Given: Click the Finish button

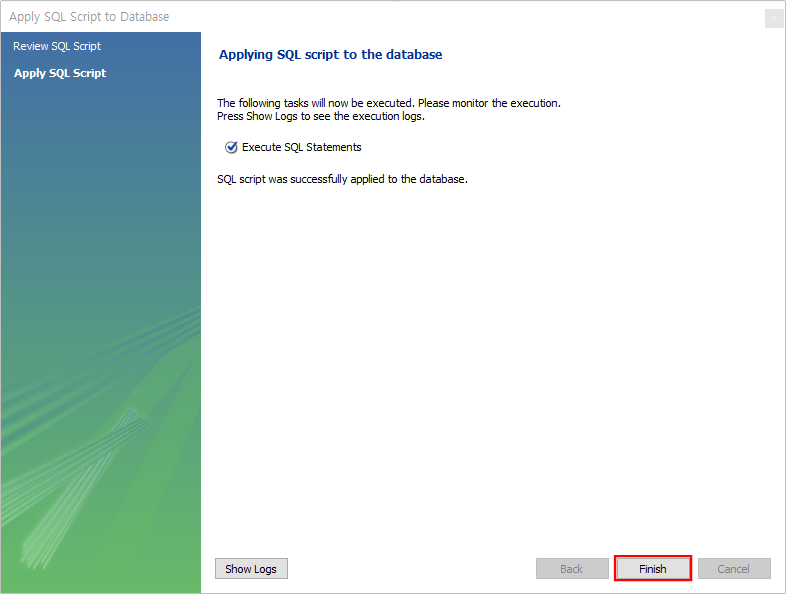Looking at the screenshot, I should point(653,568).
